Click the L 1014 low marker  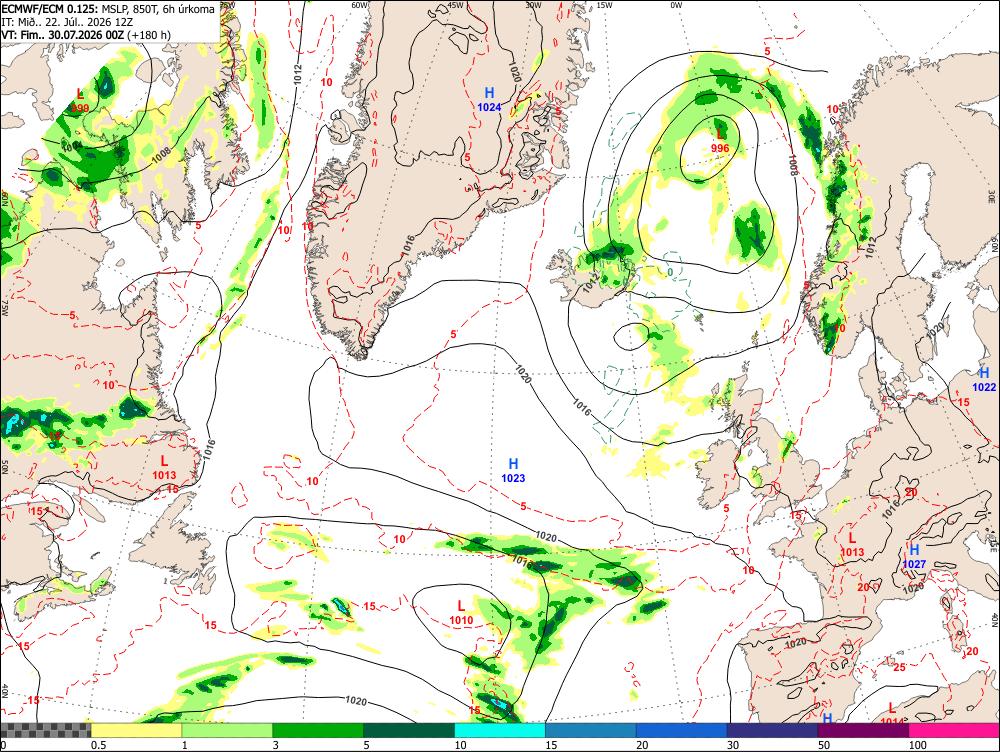click(x=892, y=714)
